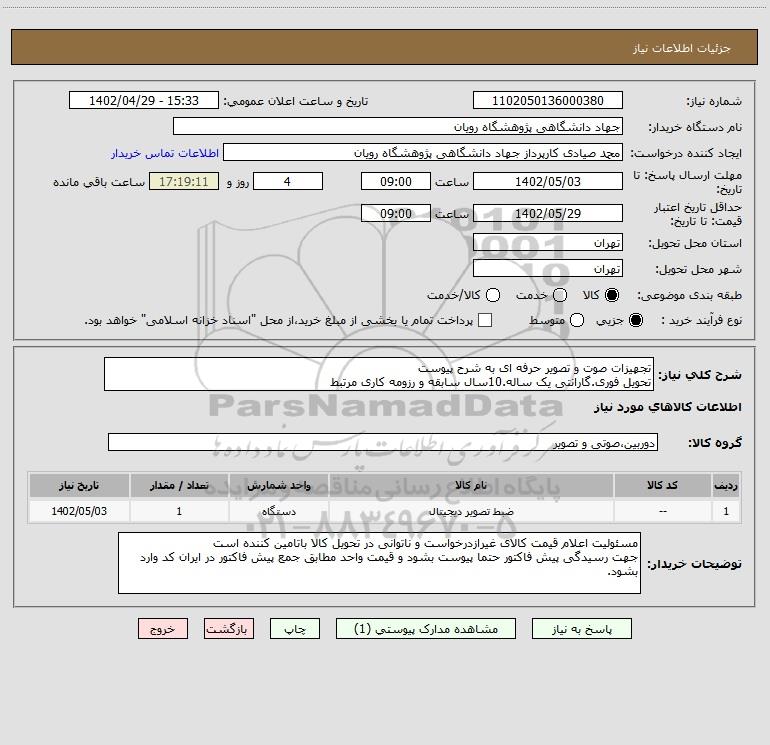The height and width of the screenshot is (745, 770).
Task: Click the ردیف column header
Action: point(726,485)
